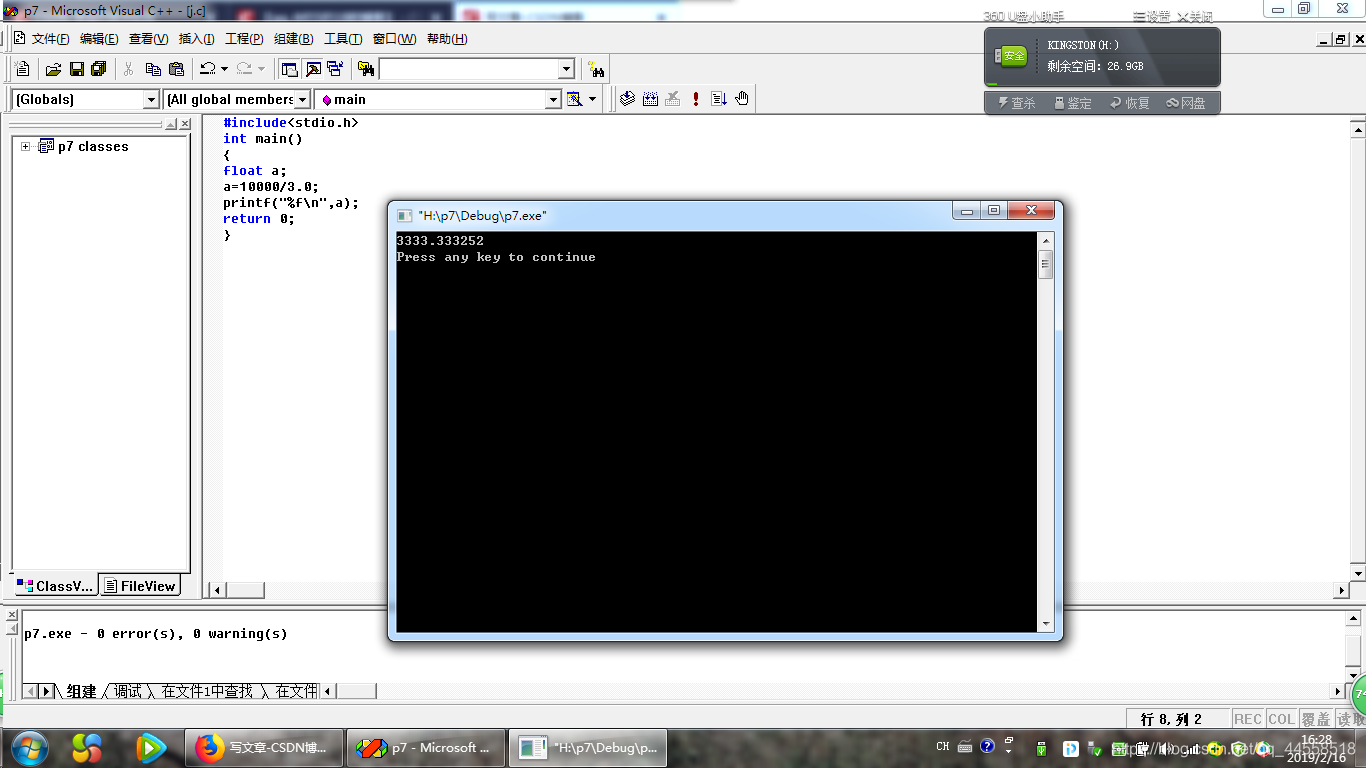Select the 在文件1中查找 output tab
The width and height of the screenshot is (1366, 768).
207,691
